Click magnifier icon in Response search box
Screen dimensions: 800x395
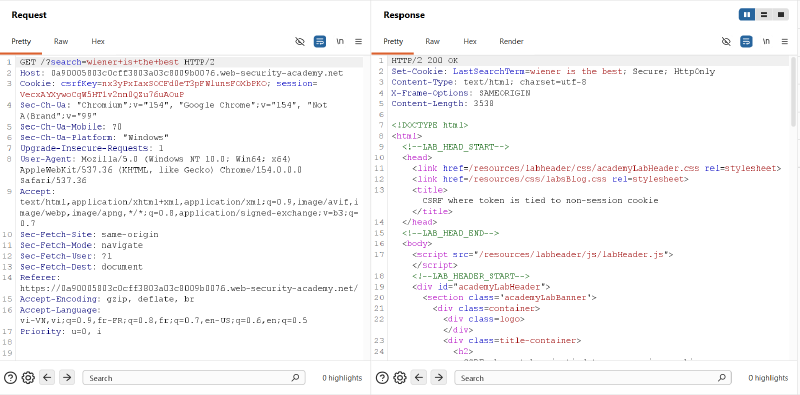pyautogui.click(x=721, y=378)
